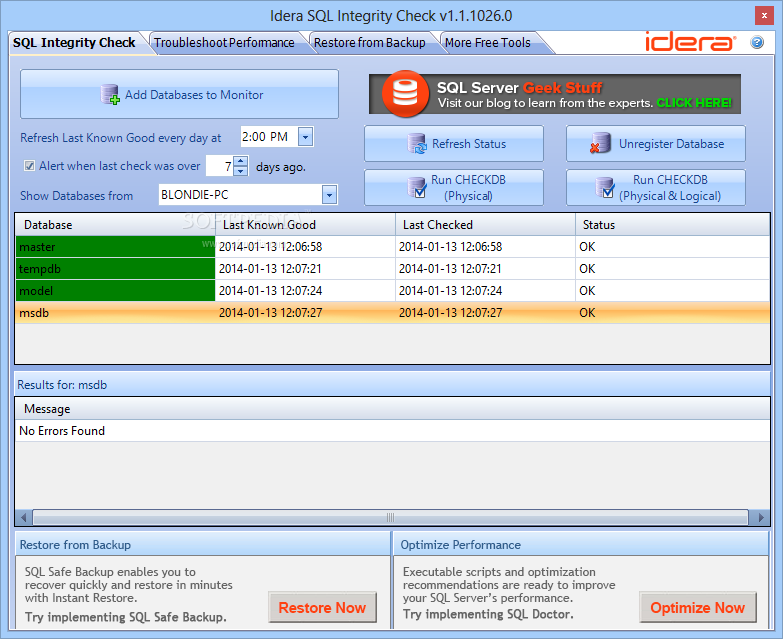Run CHECKDB (Physical & Logical) button
This screenshot has width=783, height=639.
(x=656, y=188)
